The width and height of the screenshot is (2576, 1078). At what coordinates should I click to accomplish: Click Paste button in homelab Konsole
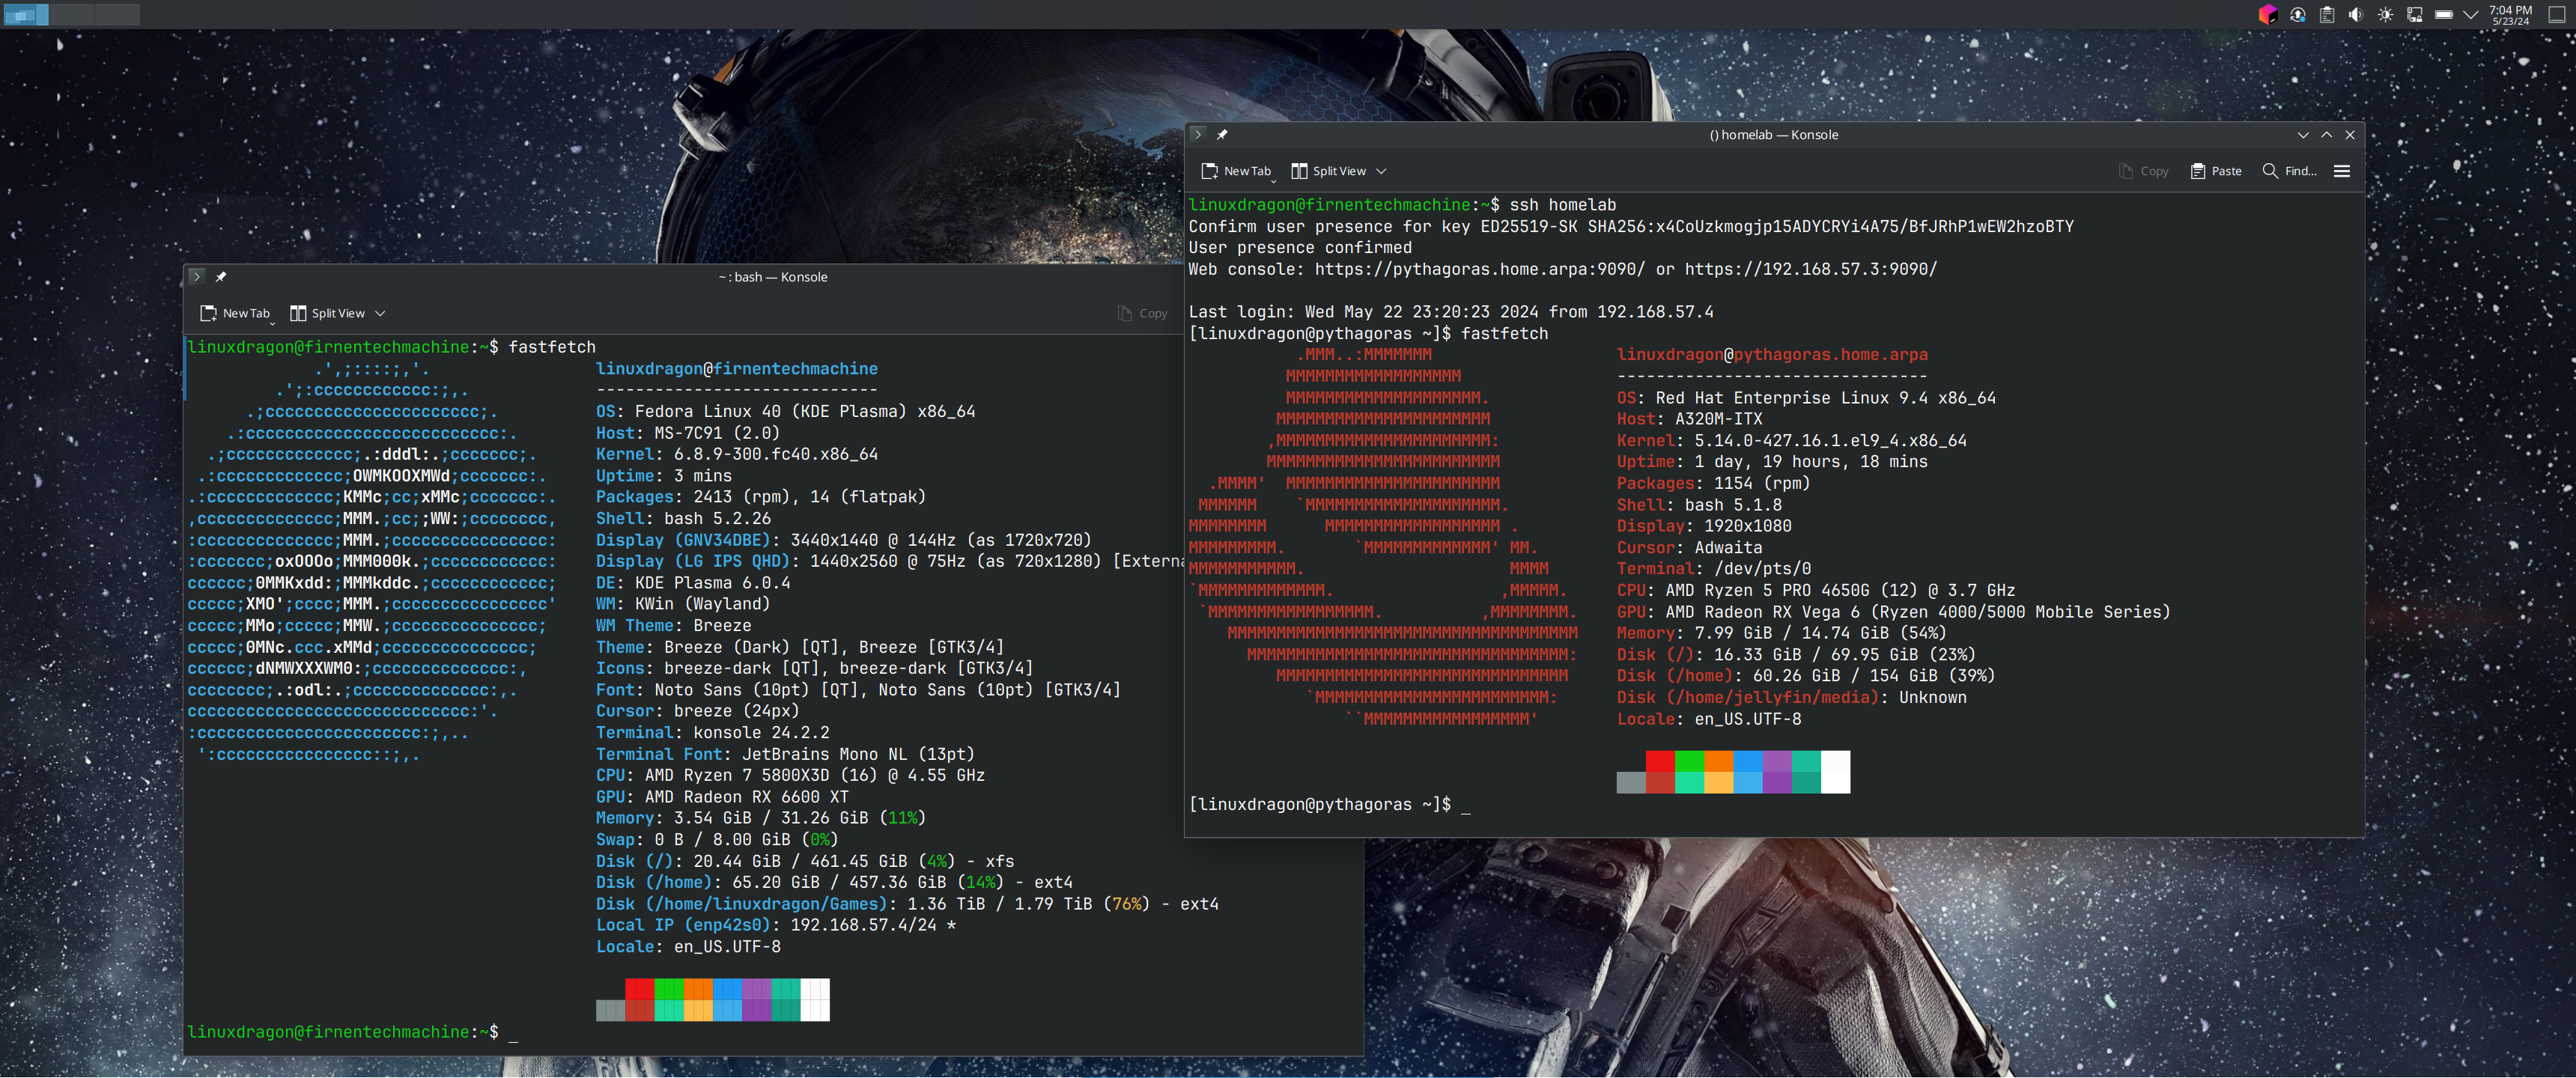pos(2216,171)
